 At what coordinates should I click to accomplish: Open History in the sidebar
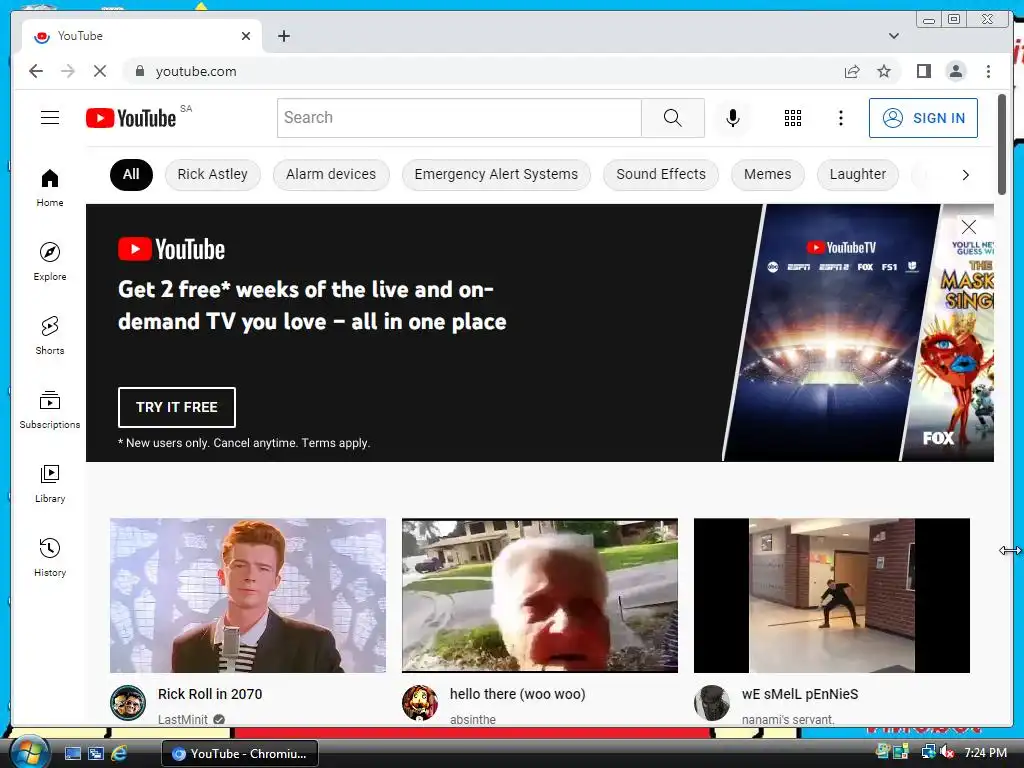(50, 557)
